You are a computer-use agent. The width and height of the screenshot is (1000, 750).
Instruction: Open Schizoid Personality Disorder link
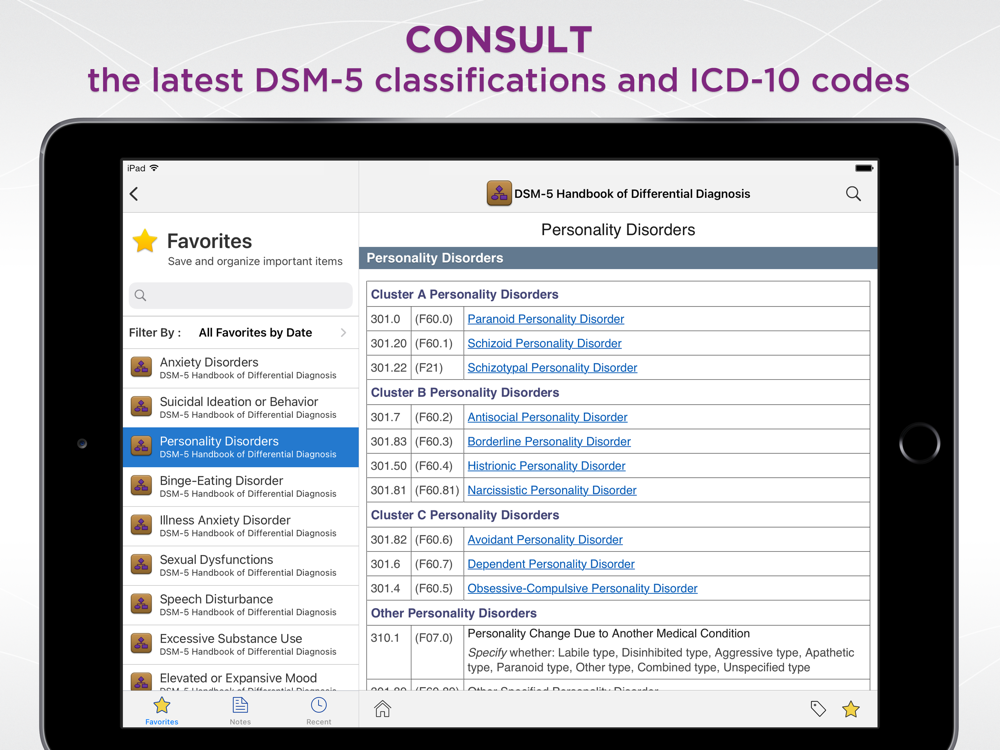545,343
